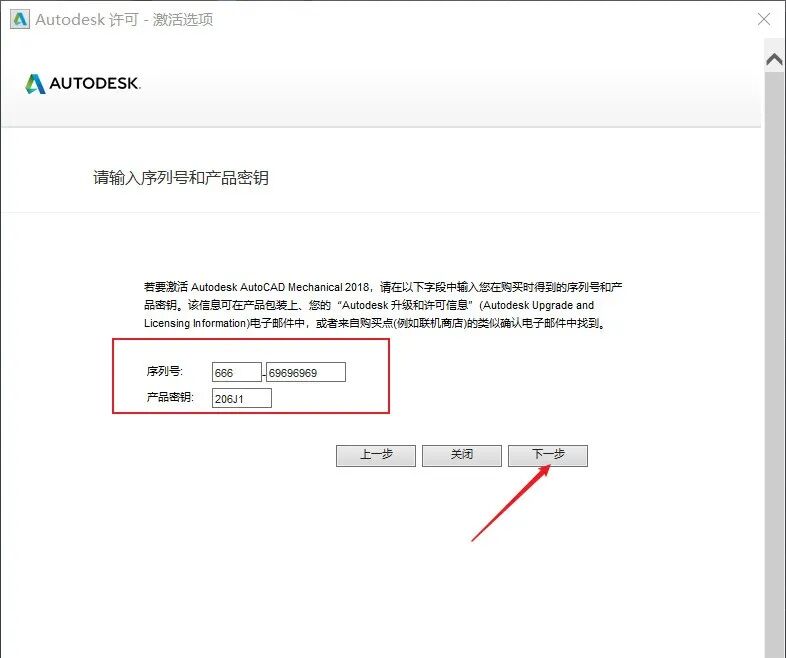The height and width of the screenshot is (658, 786).
Task: Focus the product key field 206J1
Action: 242,398
